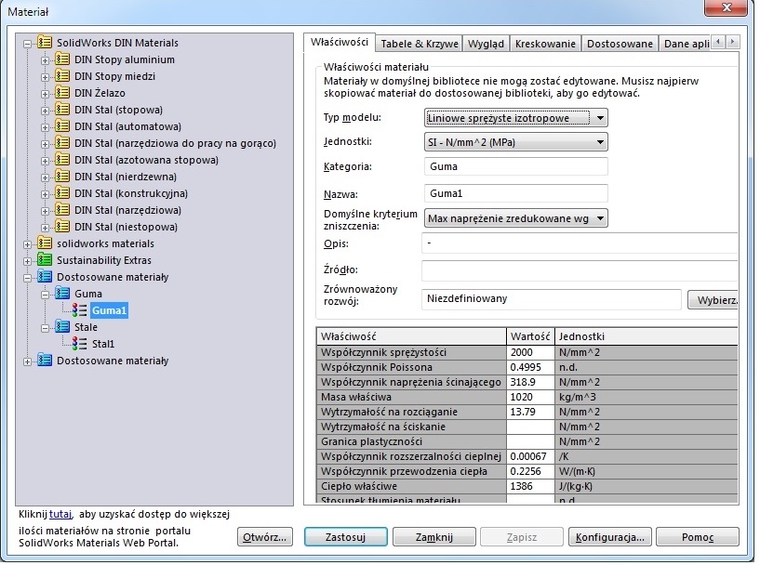Expand the DIN Żelazo node
760x565 pixels.
click(x=45, y=94)
